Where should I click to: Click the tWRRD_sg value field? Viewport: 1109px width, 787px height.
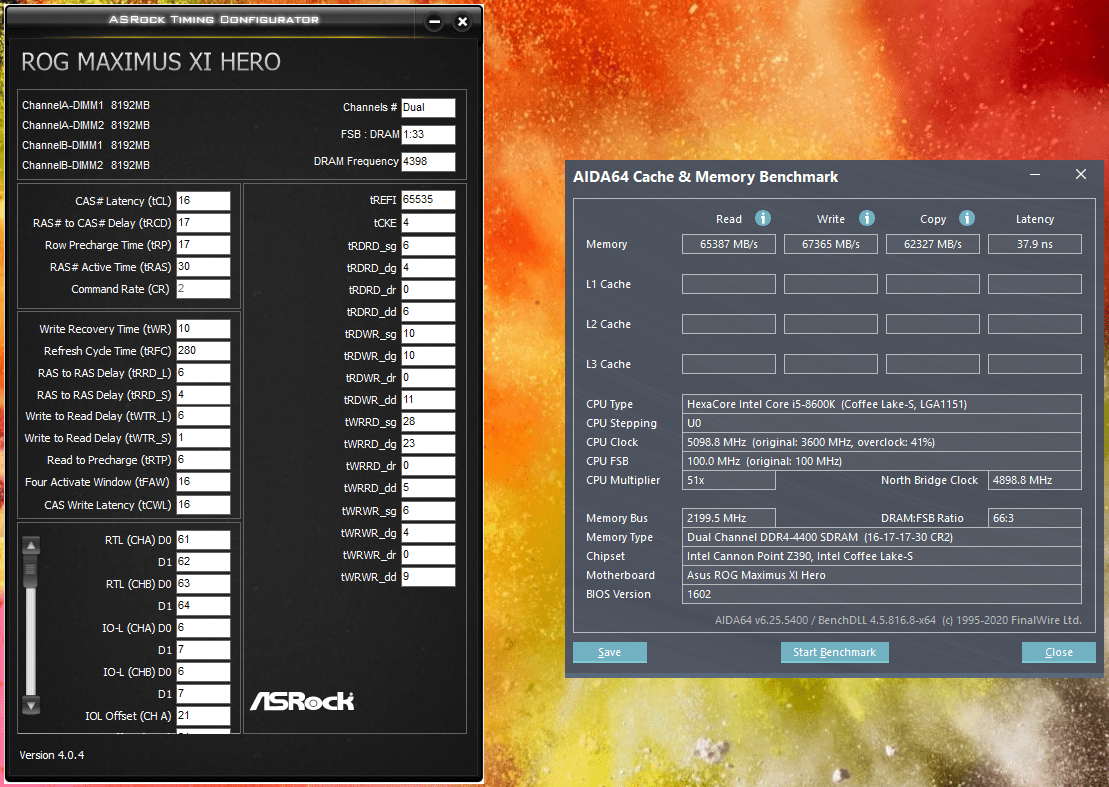(428, 421)
